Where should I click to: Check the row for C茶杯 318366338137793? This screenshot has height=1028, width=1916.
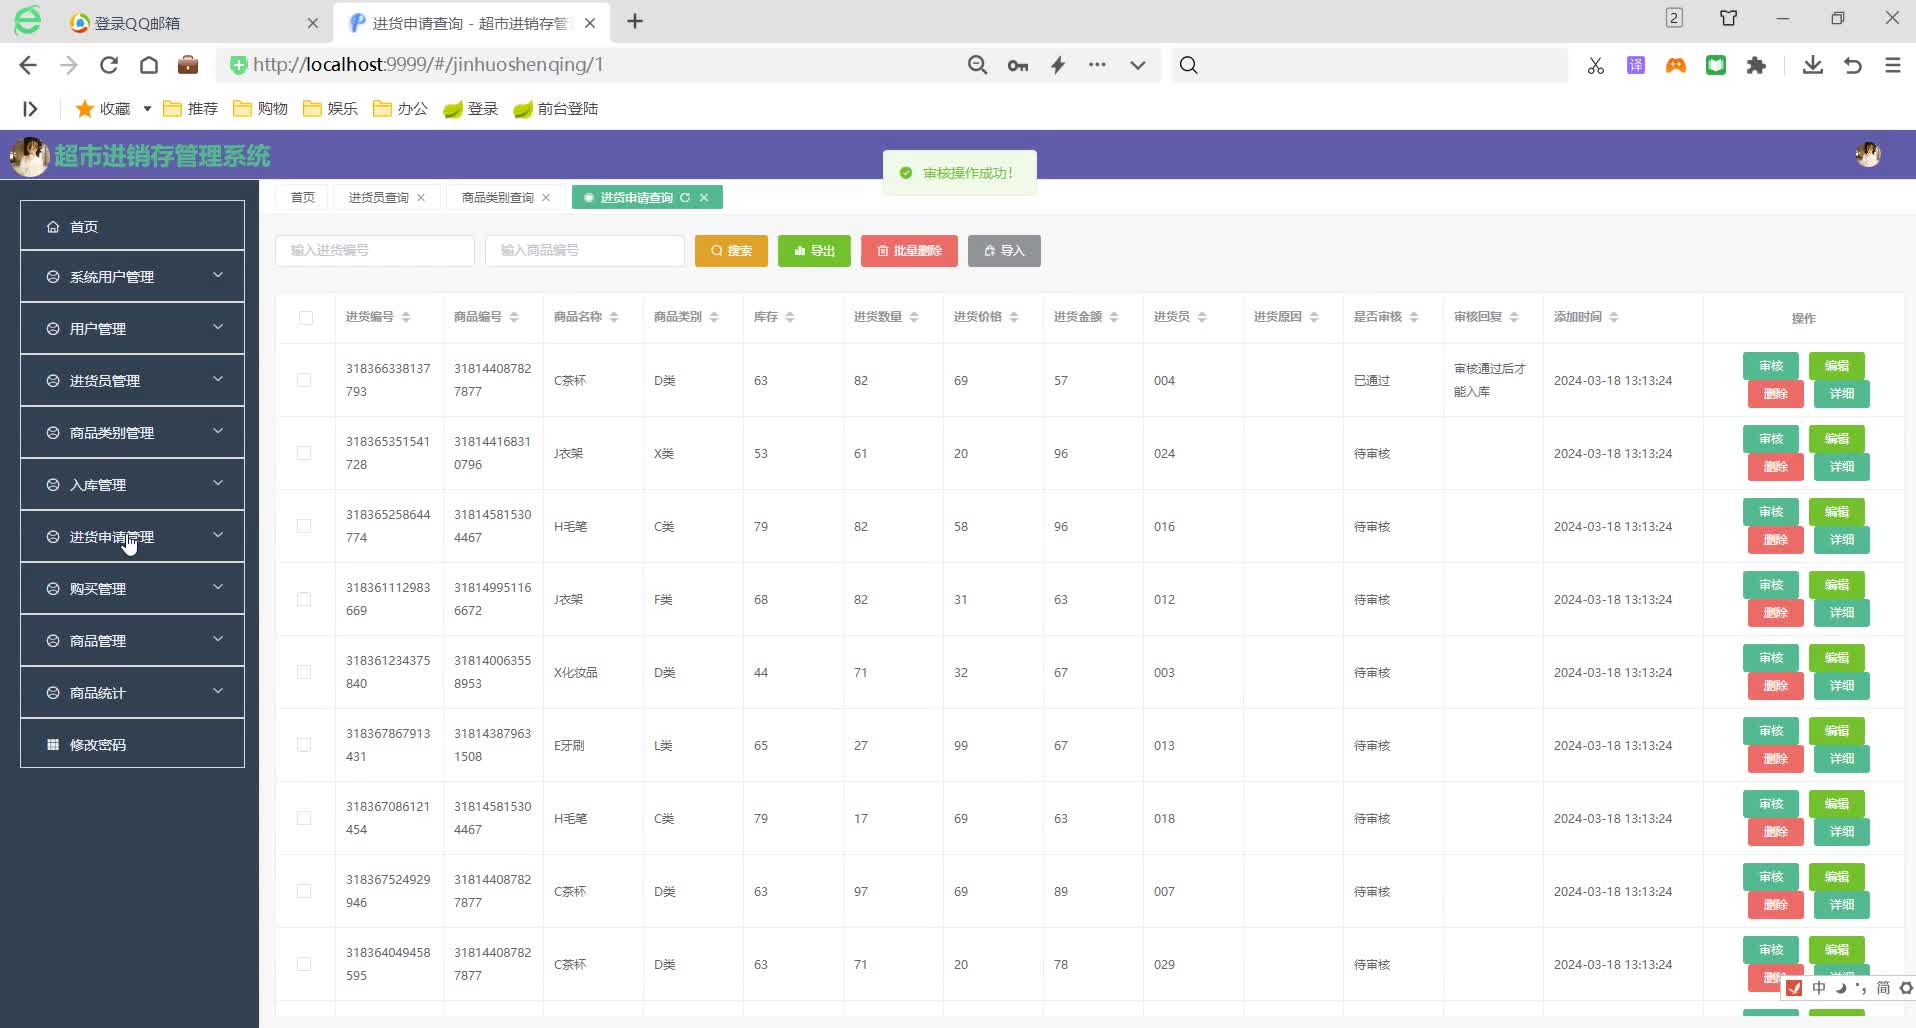point(304,380)
